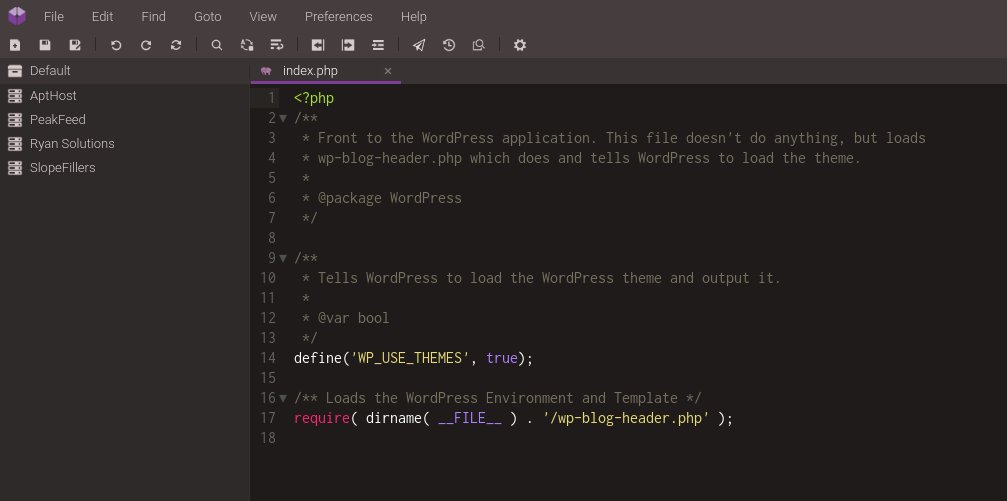Collapse the comment block at line 9
Screen dimensions: 1007x501
[x=283, y=258]
